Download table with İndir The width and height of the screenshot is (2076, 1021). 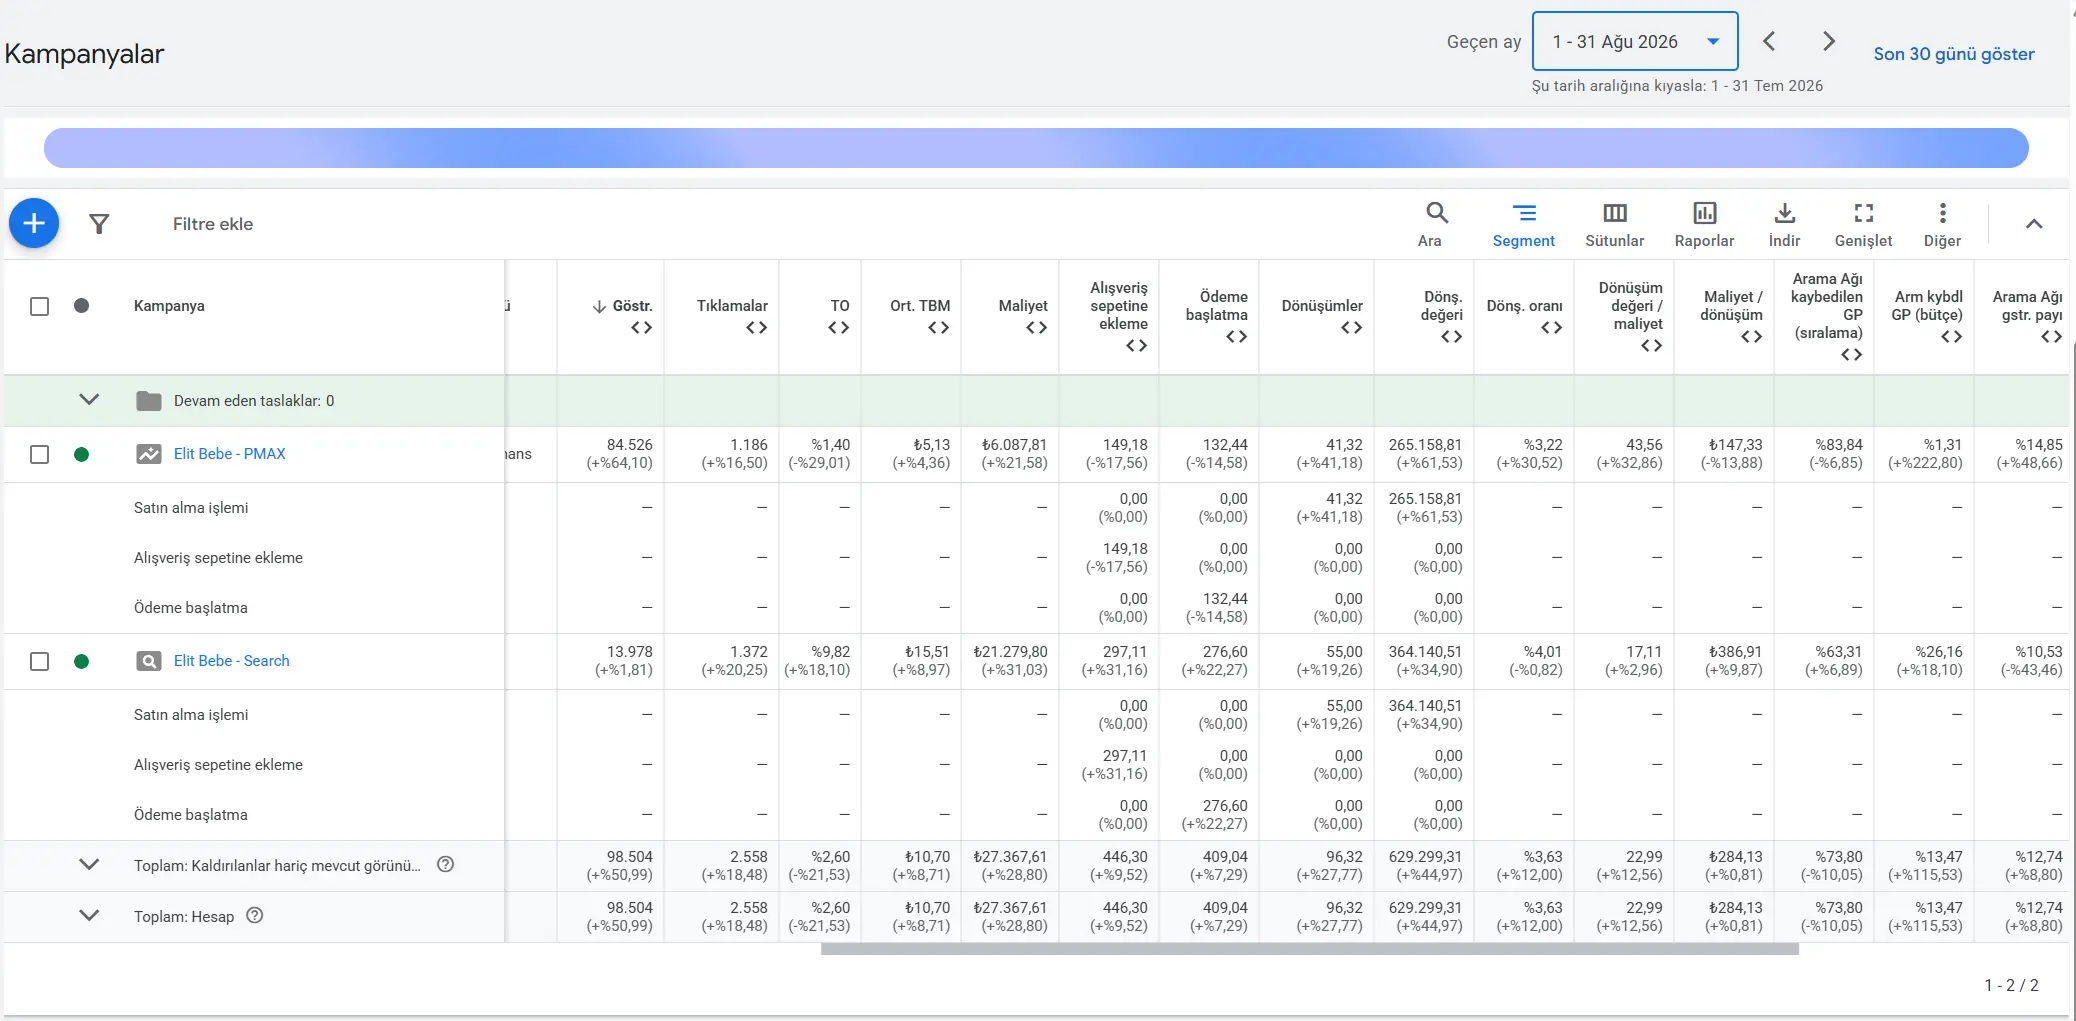tap(1784, 224)
